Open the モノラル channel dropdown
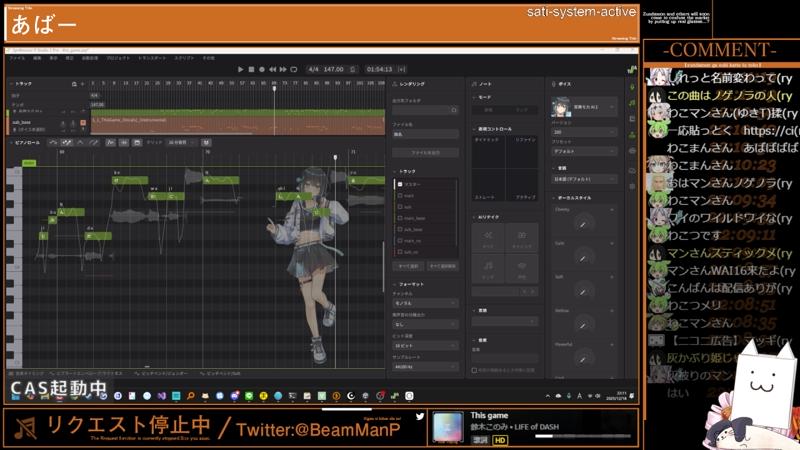The width and height of the screenshot is (800, 450). 426,304
